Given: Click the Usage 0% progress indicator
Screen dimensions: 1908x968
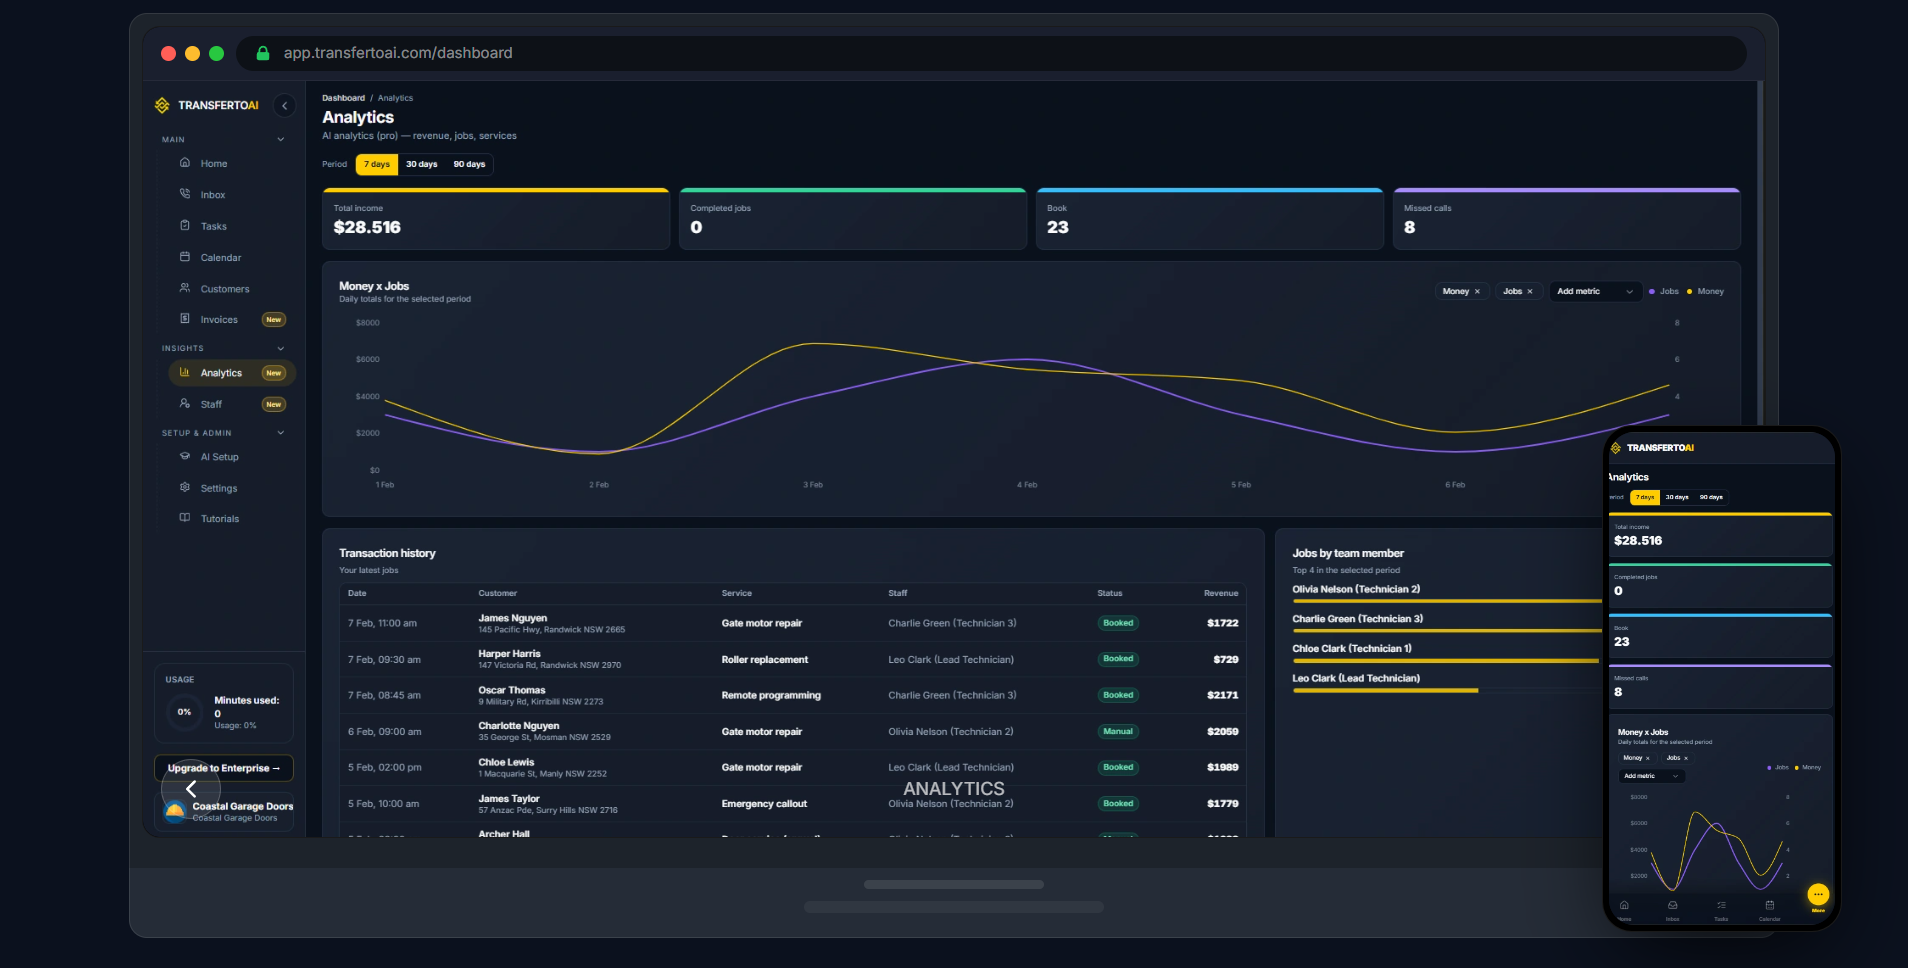Looking at the screenshot, I should (183, 712).
